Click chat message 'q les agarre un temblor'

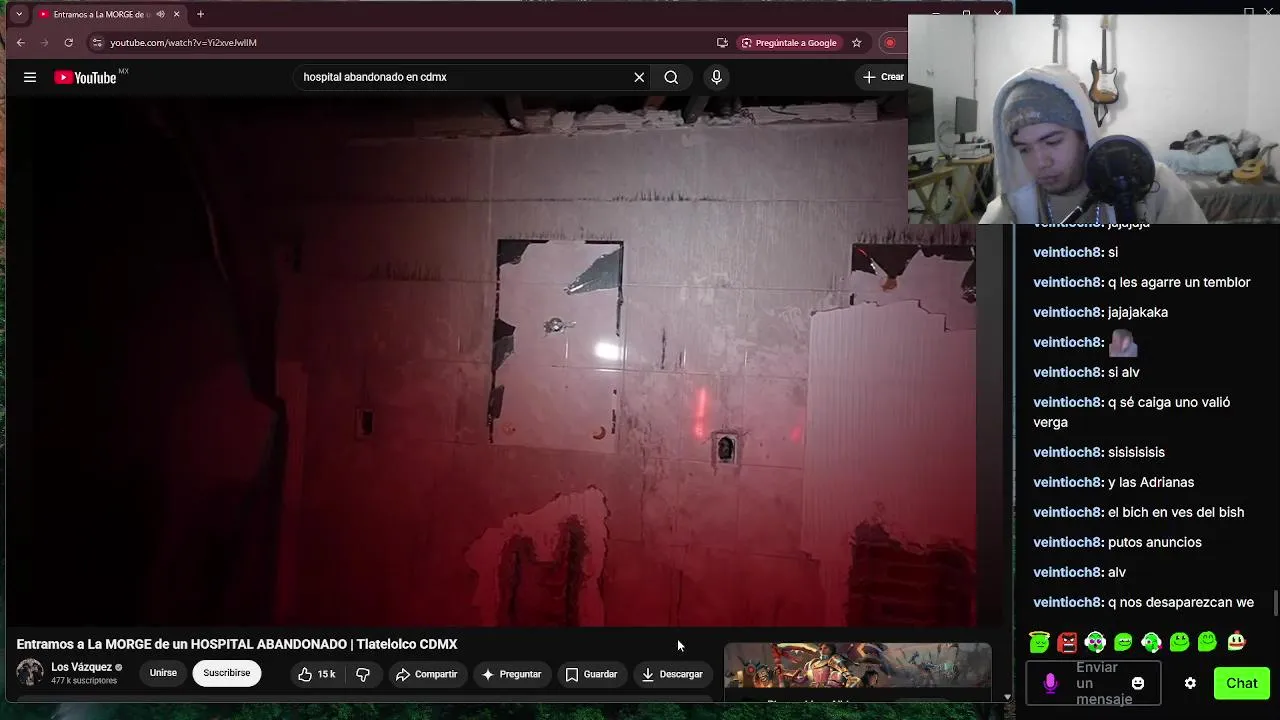(x=1179, y=282)
